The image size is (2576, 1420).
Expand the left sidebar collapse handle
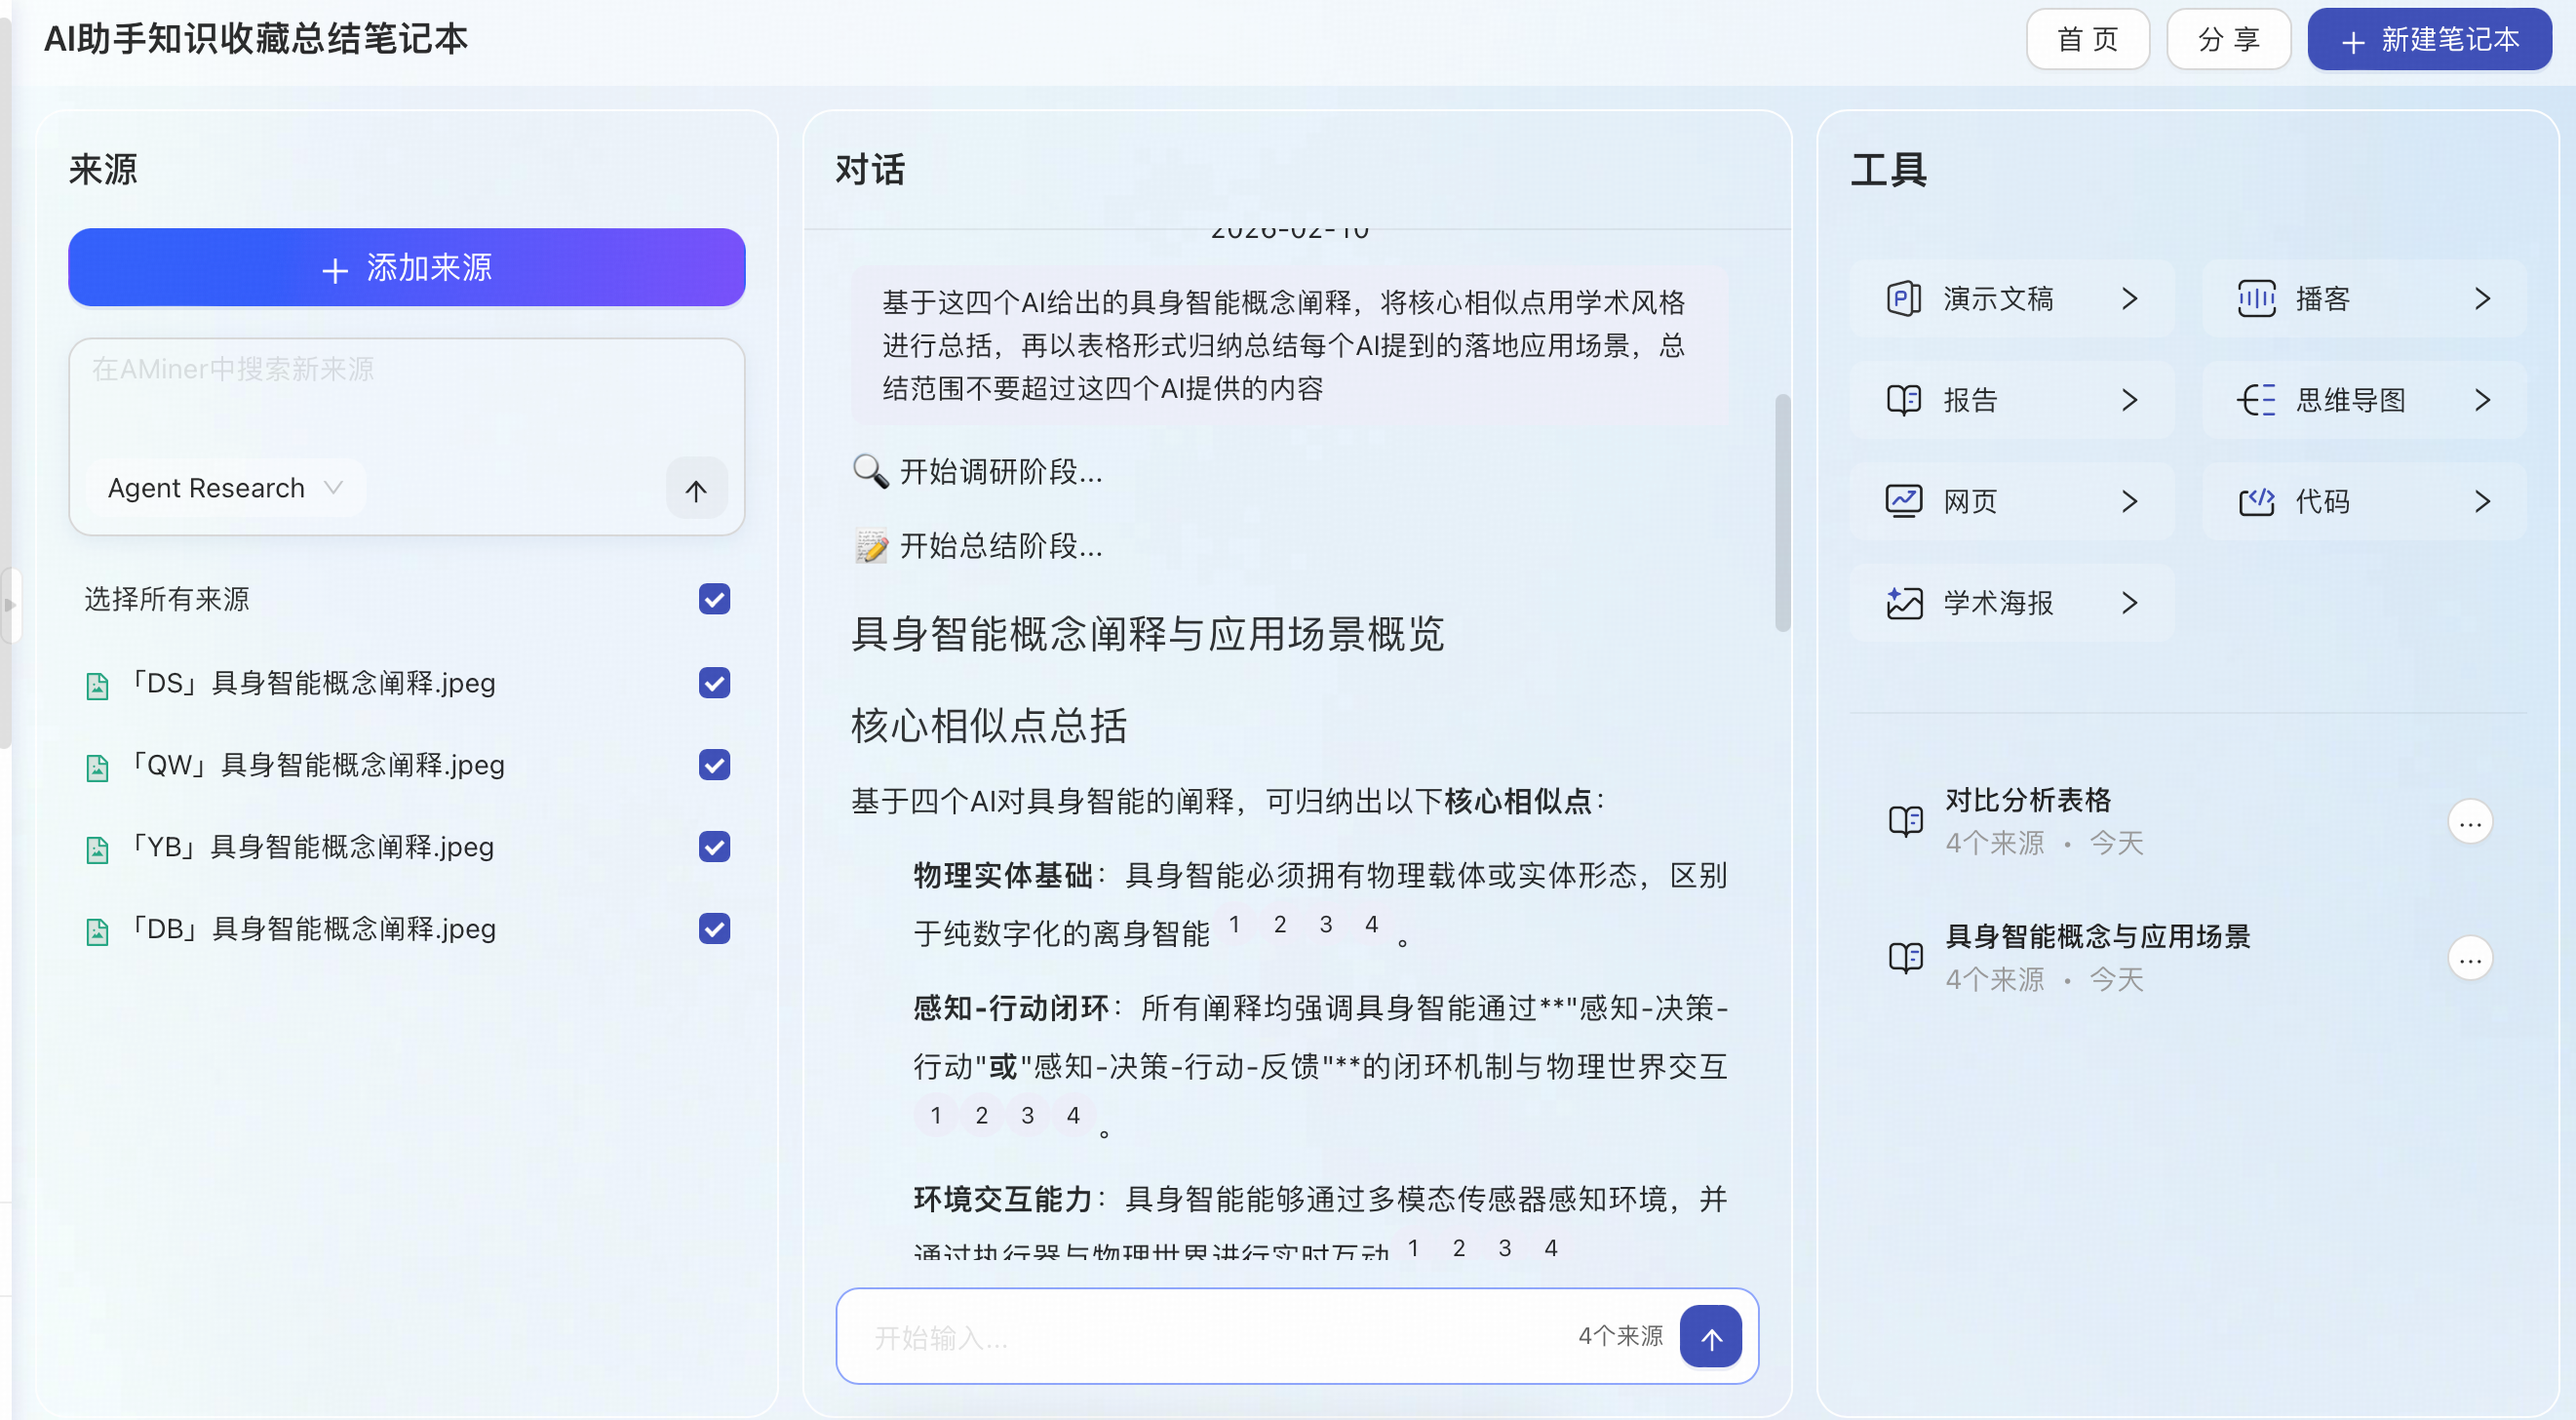pos(10,604)
